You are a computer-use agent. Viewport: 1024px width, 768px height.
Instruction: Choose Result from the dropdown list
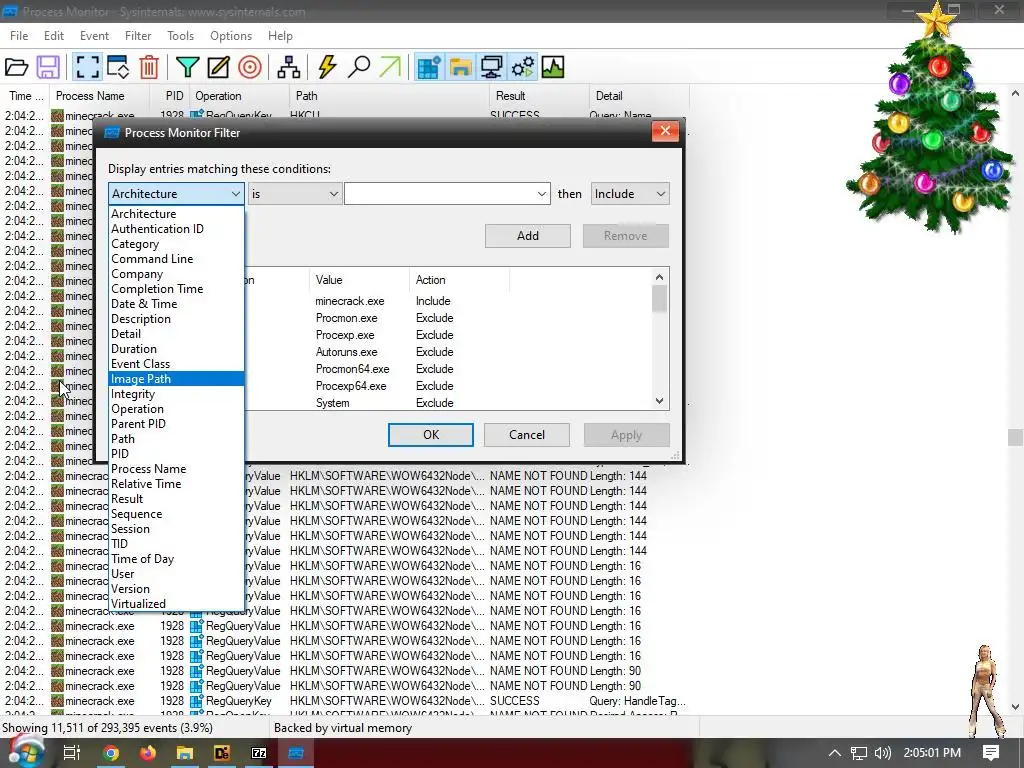176,499
